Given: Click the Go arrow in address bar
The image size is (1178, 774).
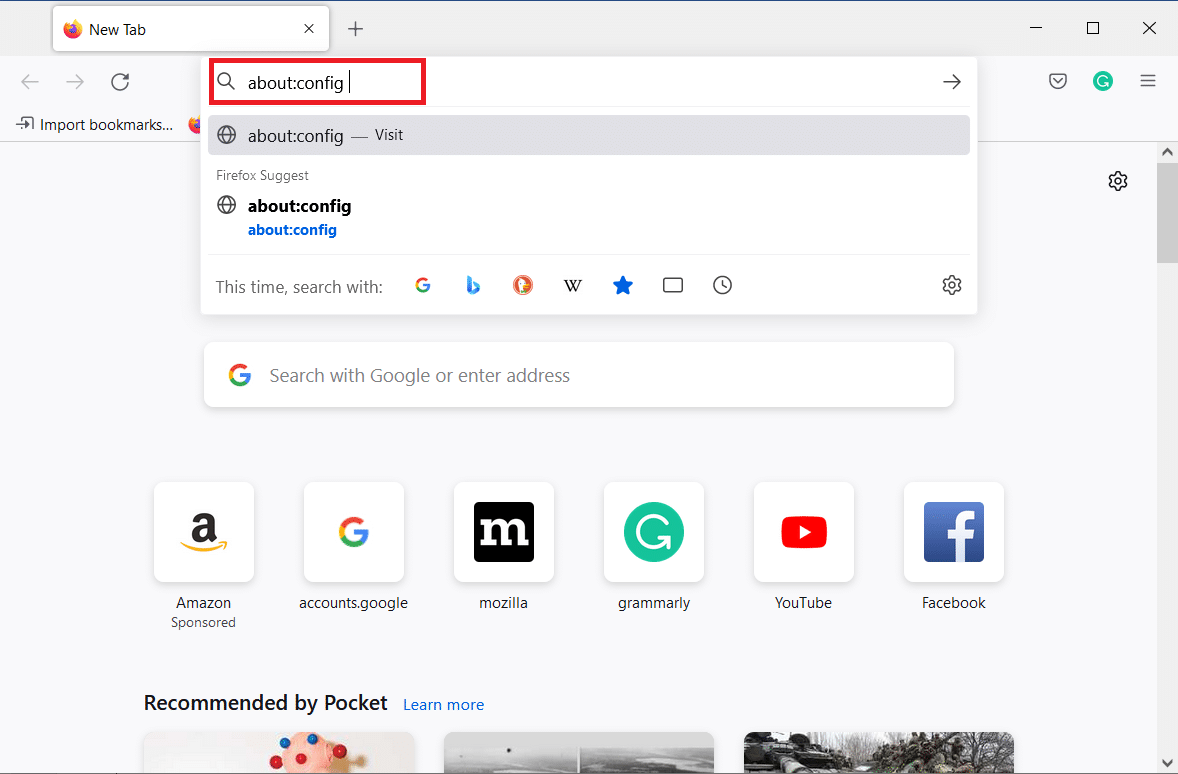Looking at the screenshot, I should point(952,81).
